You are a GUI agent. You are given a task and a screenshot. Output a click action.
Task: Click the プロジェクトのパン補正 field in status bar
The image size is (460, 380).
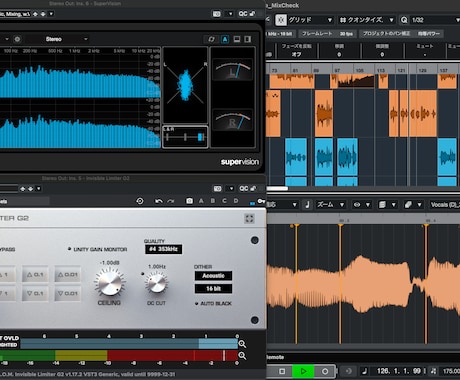[x=401, y=34]
